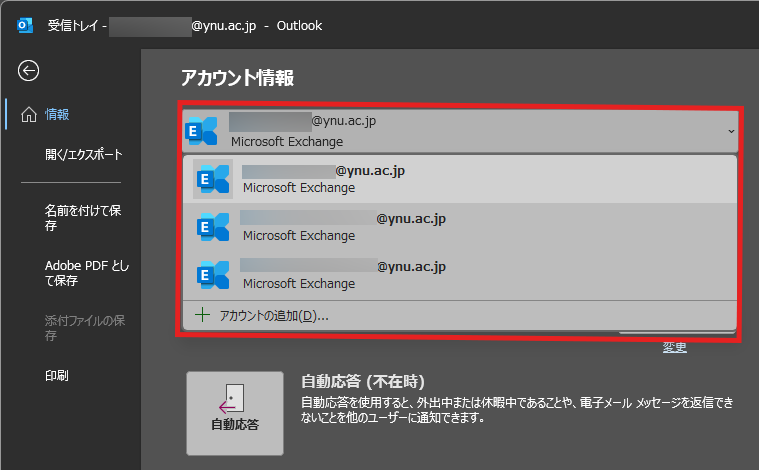Click the highlighted first account's Exchange icon

click(x=213, y=179)
